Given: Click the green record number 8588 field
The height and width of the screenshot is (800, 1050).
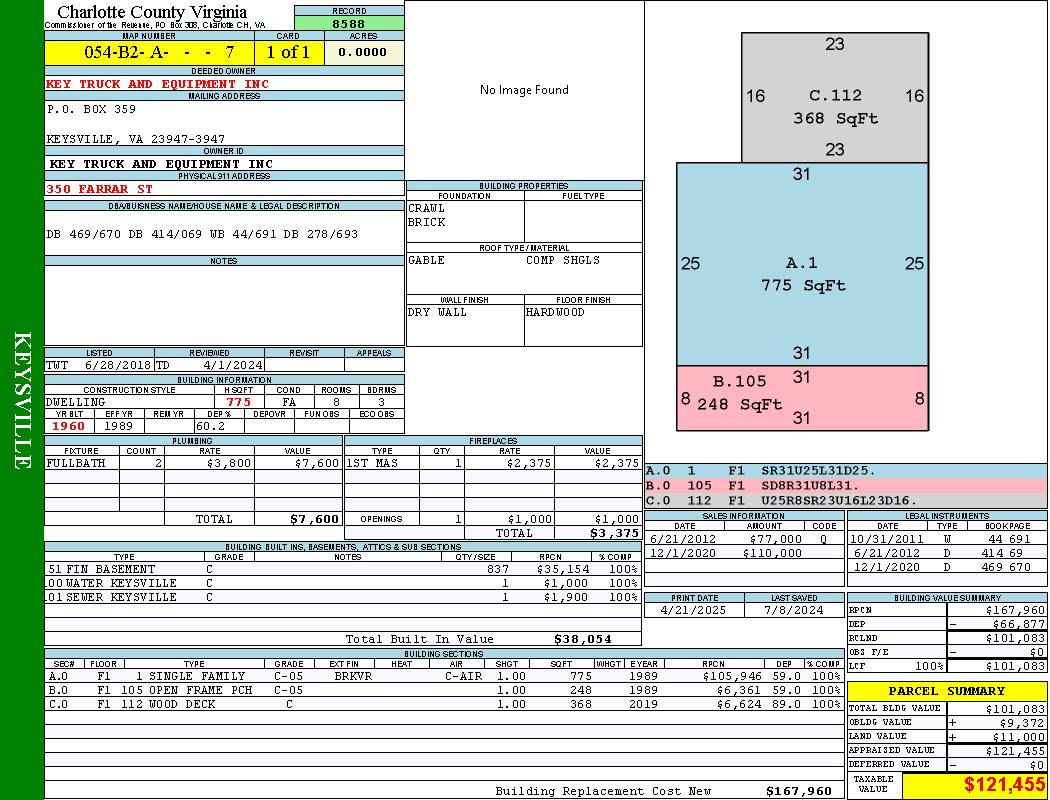Looking at the screenshot, I should coord(349,23).
